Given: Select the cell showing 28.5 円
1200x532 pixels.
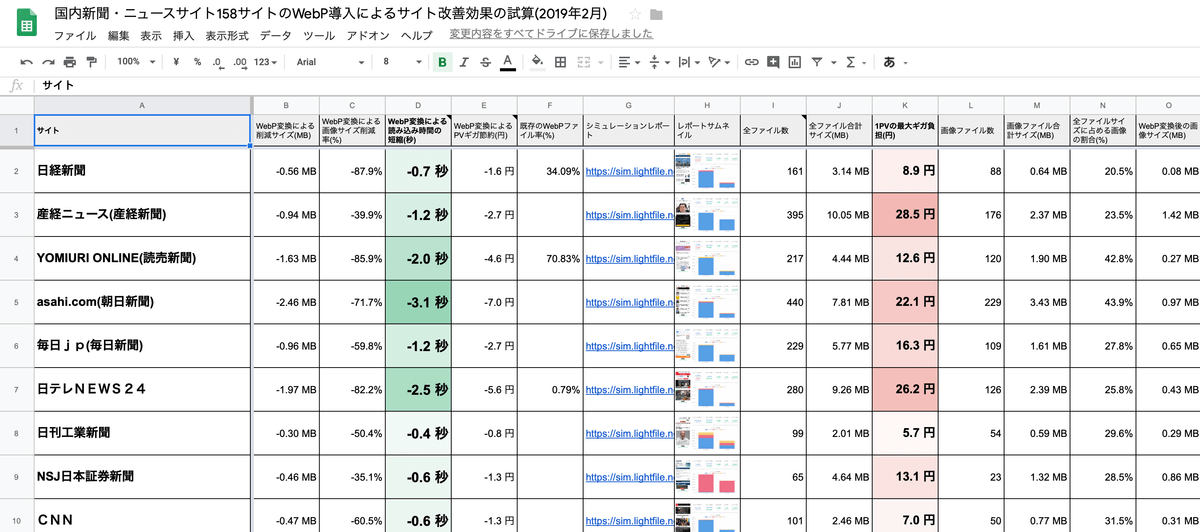Looking at the screenshot, I should 905,215.
